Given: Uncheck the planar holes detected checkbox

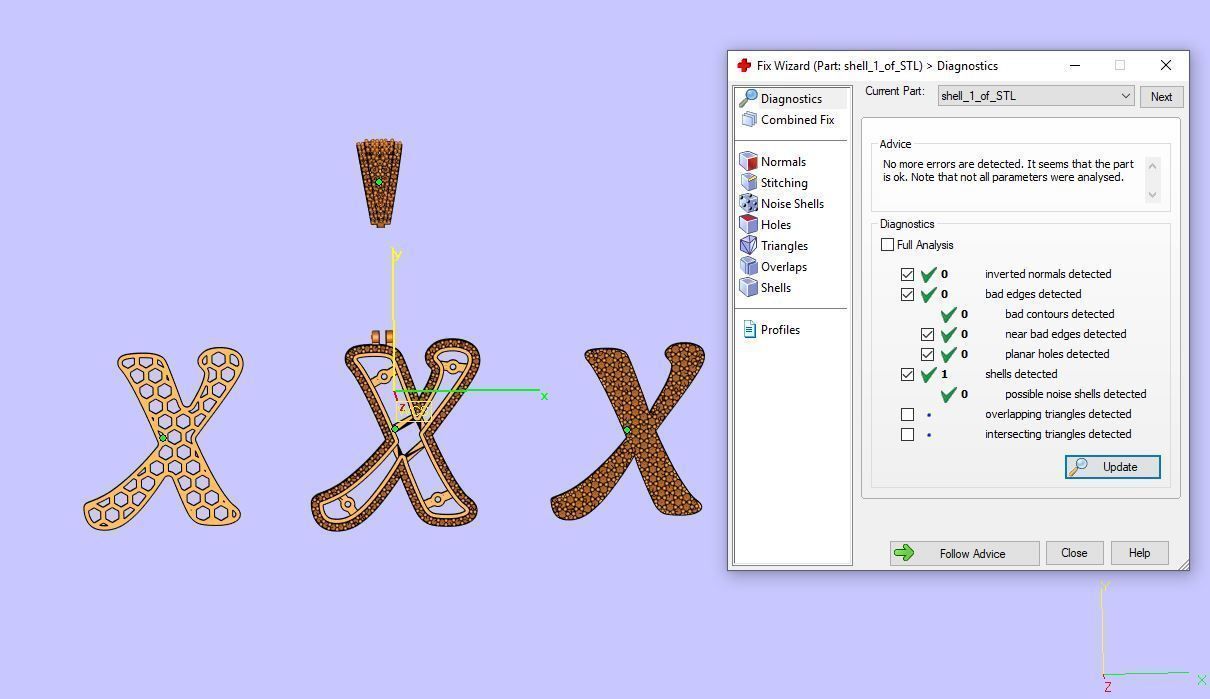Looking at the screenshot, I should [x=927, y=354].
